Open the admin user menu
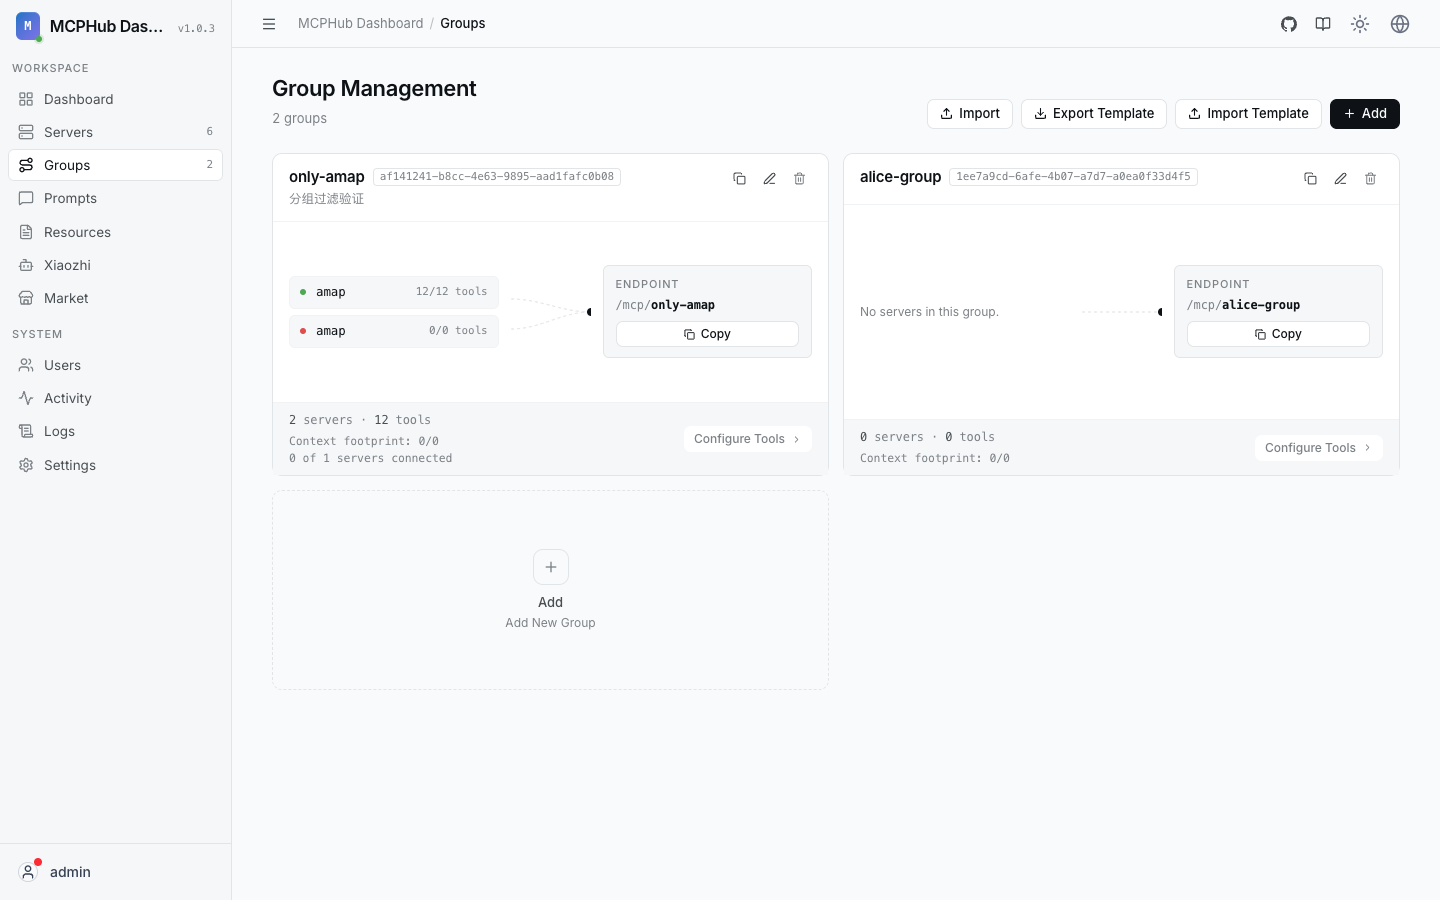Image resolution: width=1440 pixels, height=900 pixels. click(x=115, y=872)
